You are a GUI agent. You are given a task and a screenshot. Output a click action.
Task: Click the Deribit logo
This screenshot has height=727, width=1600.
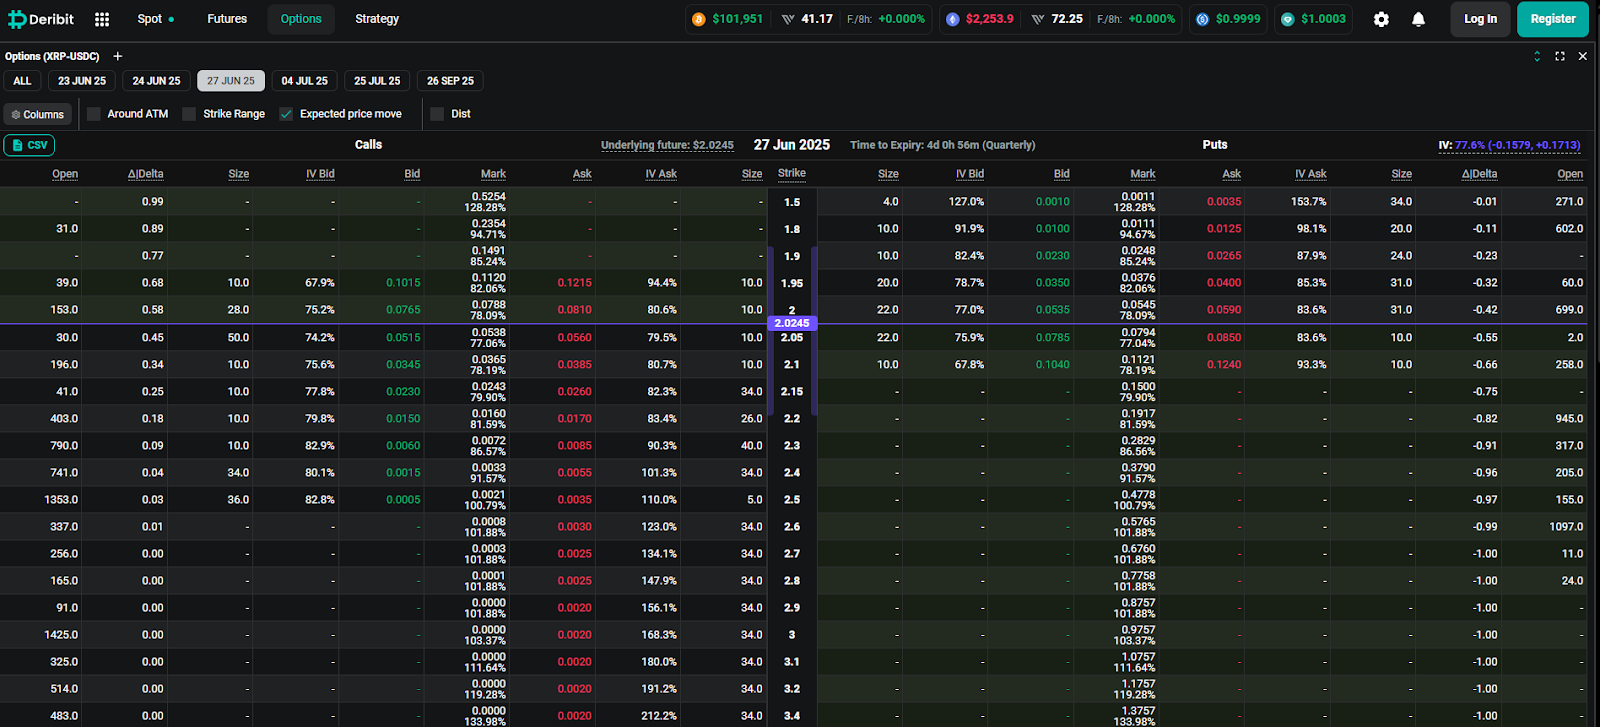(41, 19)
